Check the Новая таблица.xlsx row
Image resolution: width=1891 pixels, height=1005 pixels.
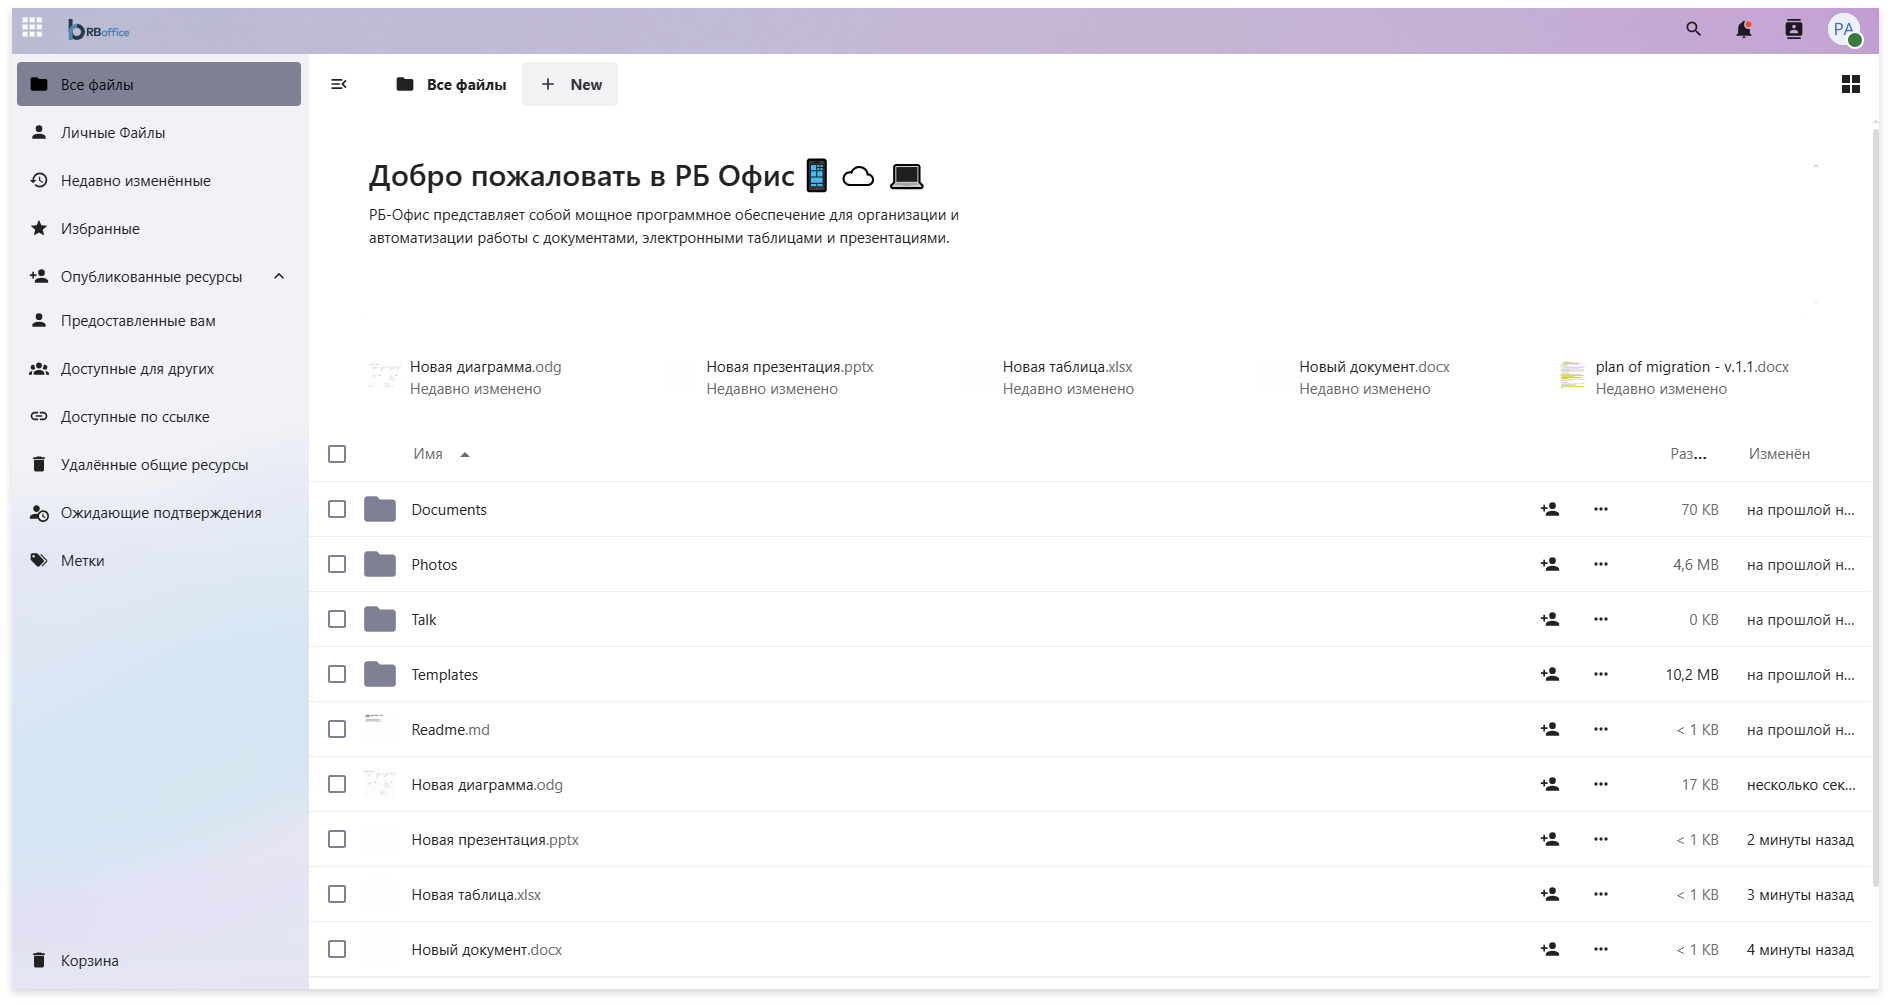click(337, 895)
